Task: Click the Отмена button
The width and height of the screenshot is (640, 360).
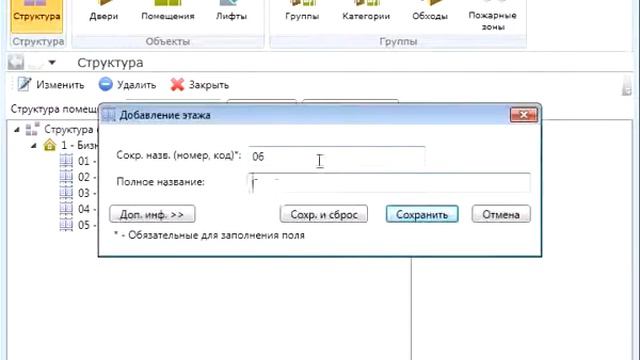Action: 501,214
